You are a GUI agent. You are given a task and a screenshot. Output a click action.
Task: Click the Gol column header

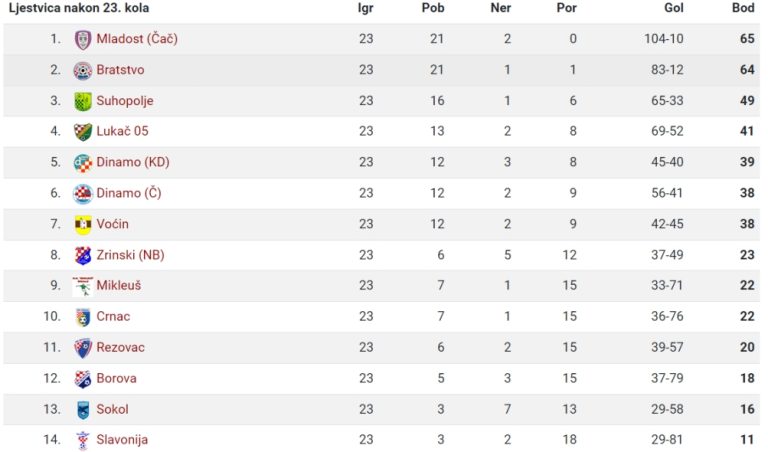pyautogui.click(x=673, y=8)
